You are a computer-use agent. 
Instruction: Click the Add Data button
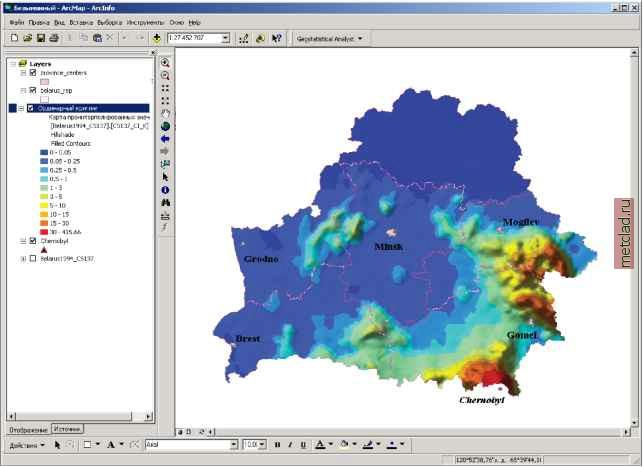pos(157,38)
